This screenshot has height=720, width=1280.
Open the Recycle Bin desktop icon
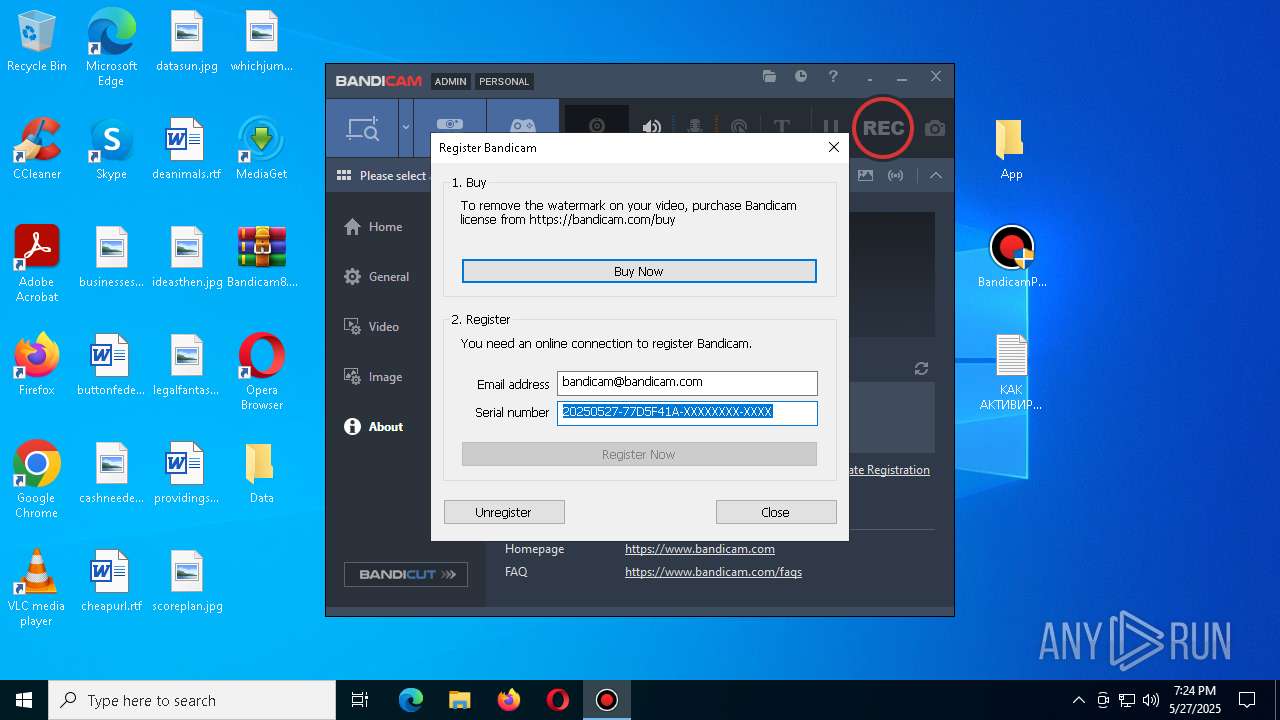37,42
